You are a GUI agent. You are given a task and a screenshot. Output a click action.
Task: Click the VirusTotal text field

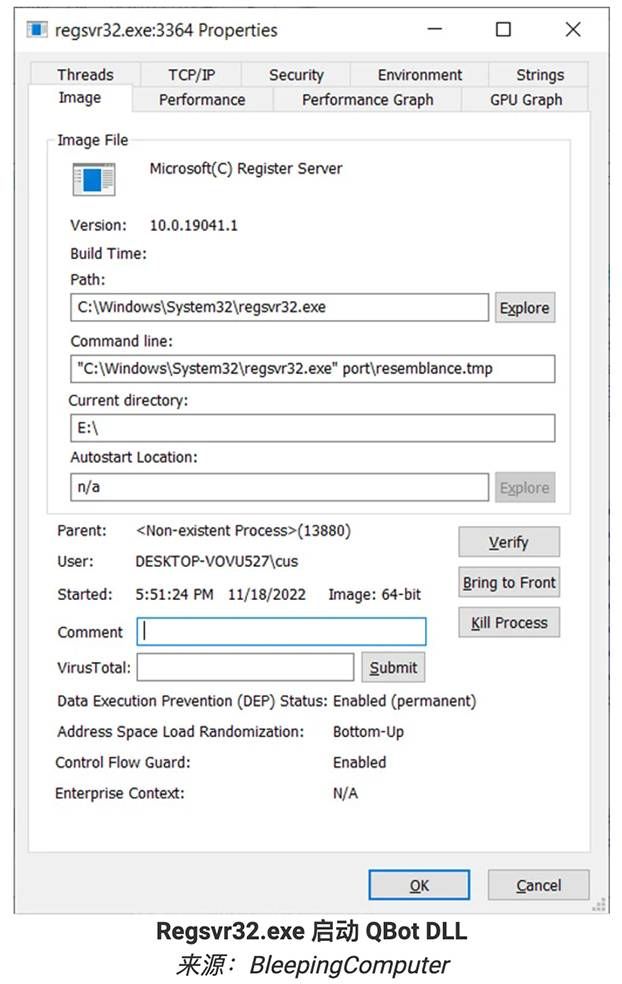click(245, 667)
